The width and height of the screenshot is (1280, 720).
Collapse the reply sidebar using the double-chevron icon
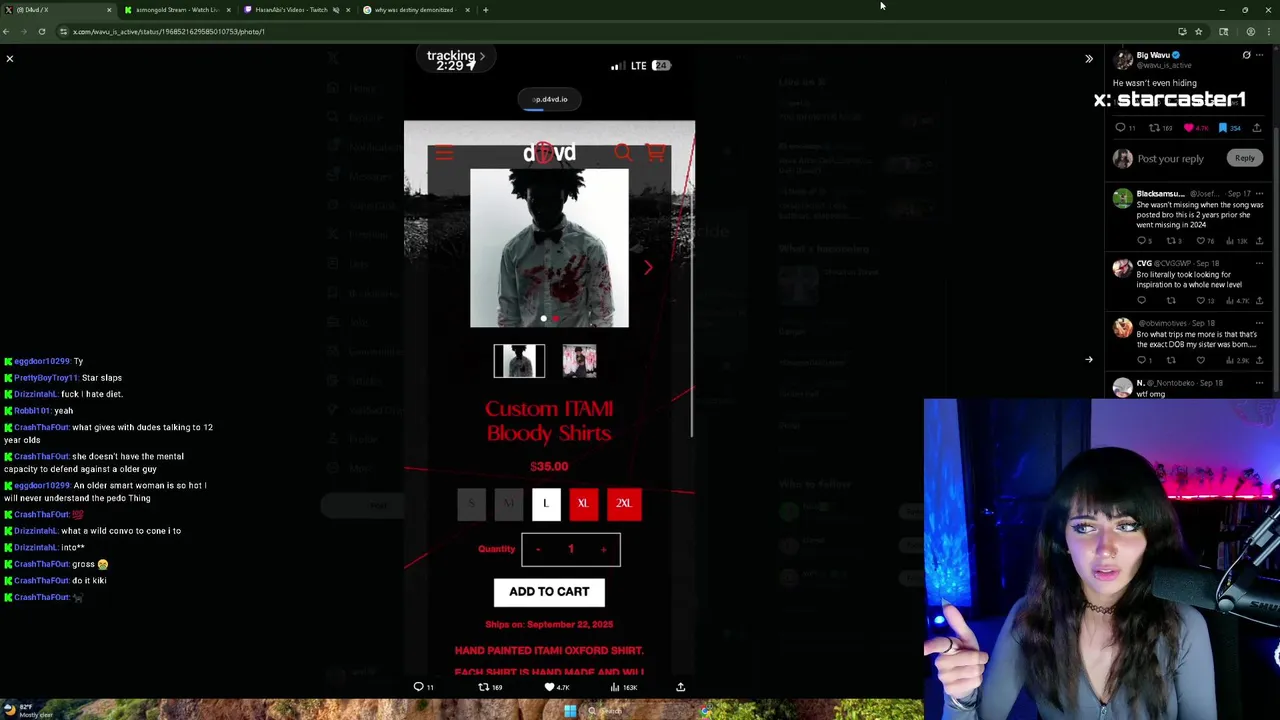1089,59
